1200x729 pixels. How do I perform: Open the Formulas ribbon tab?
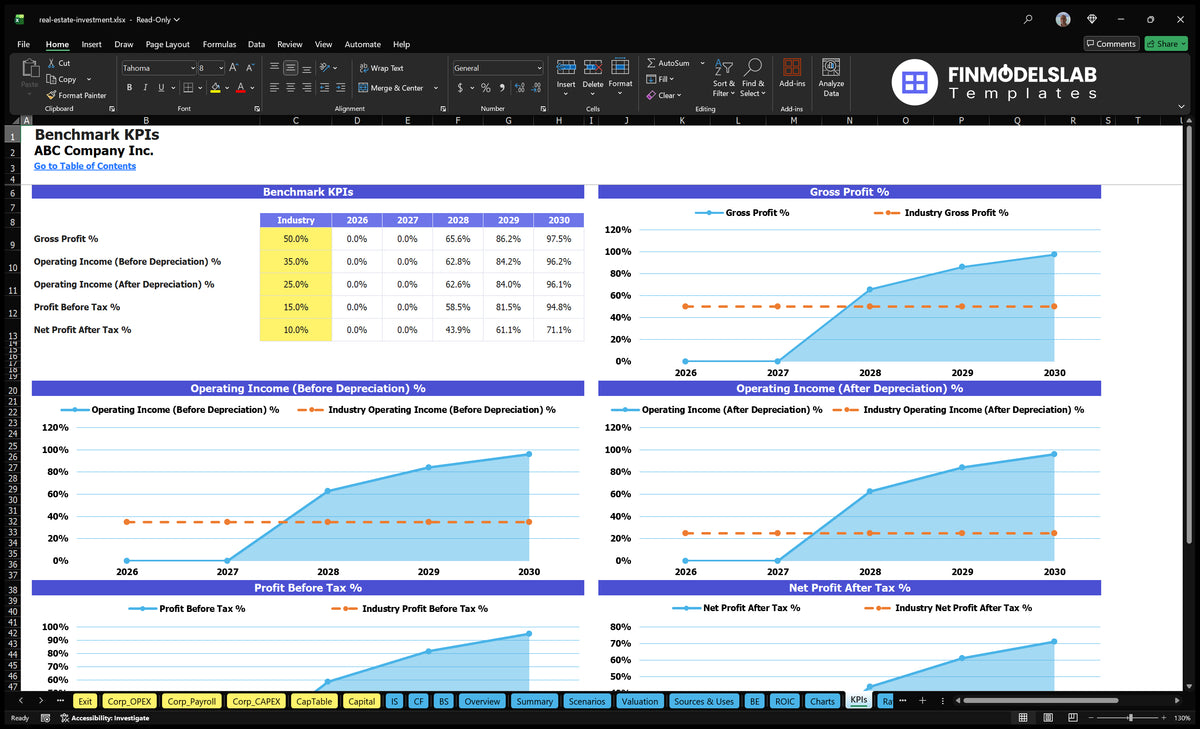219,44
